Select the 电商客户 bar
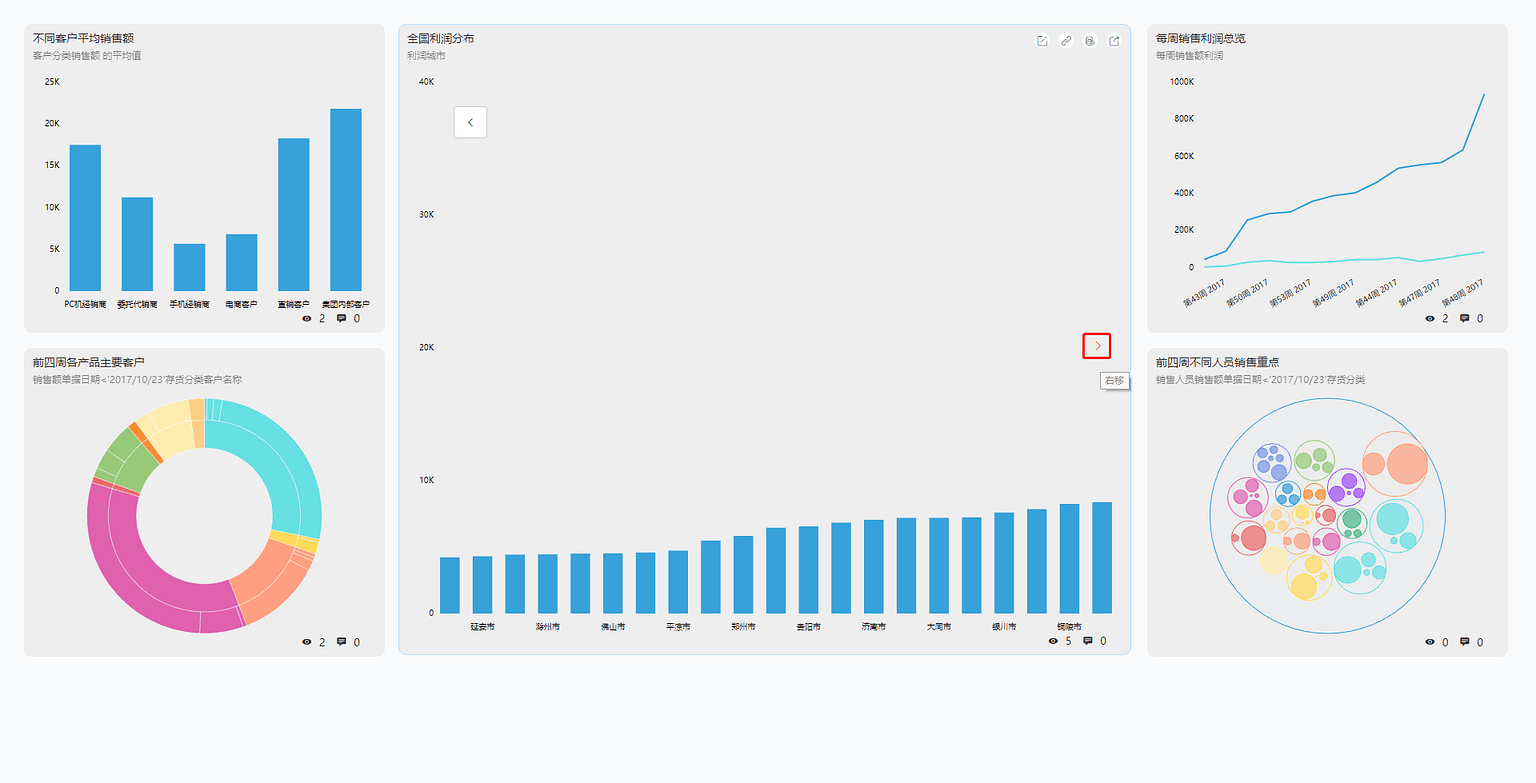The width and height of the screenshot is (1536, 783). tap(241, 263)
